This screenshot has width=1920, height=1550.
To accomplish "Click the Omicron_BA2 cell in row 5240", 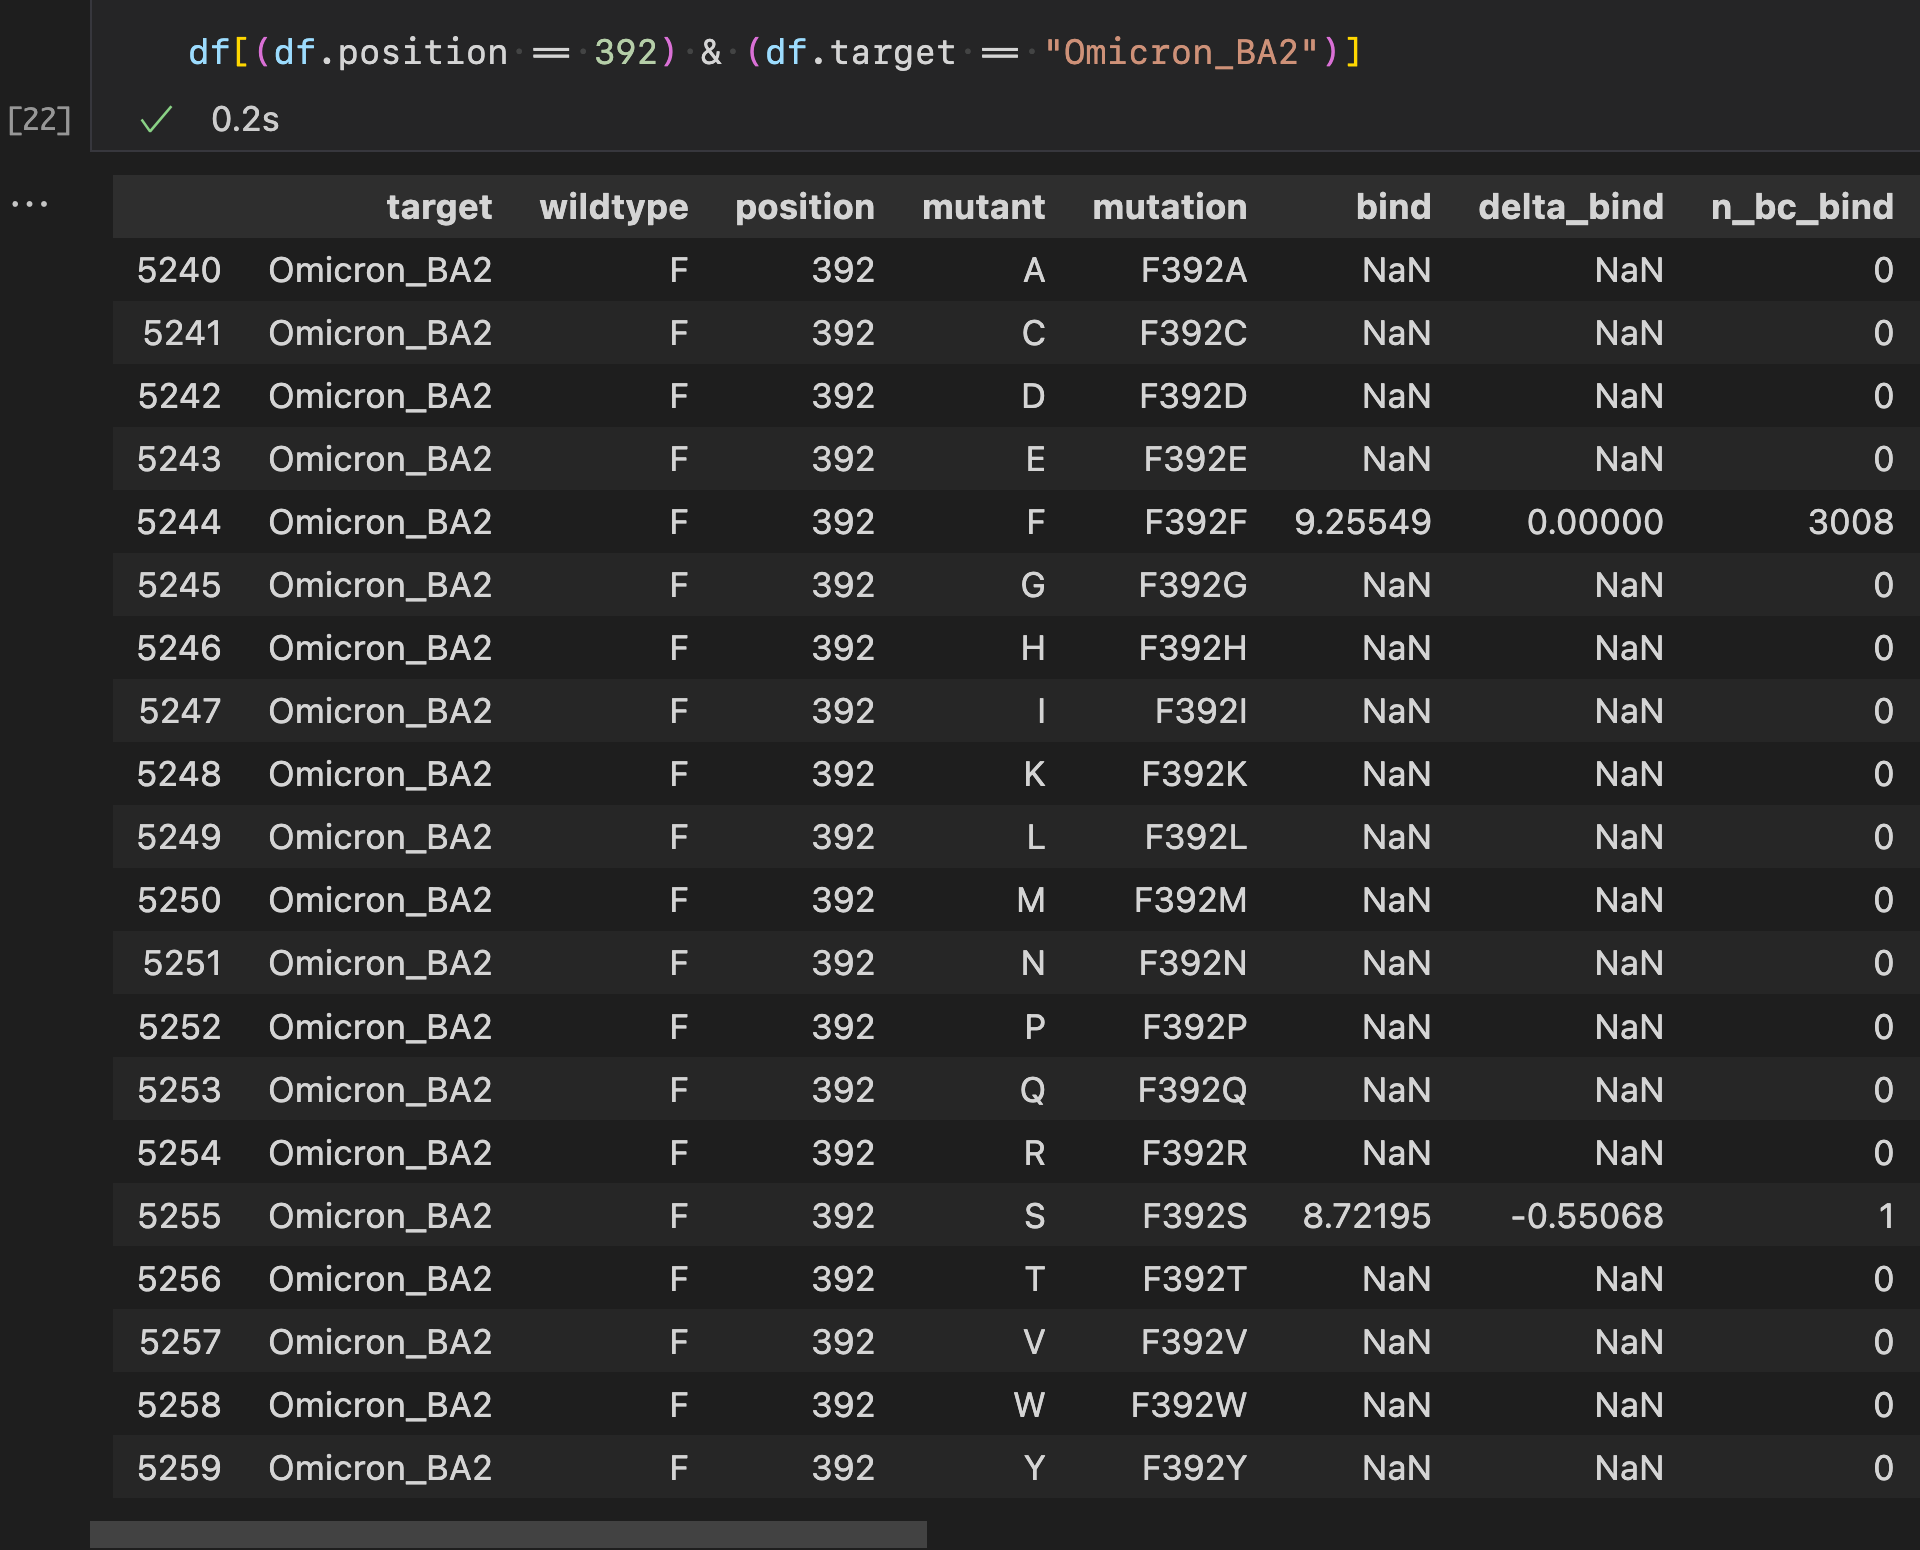I will [x=380, y=270].
